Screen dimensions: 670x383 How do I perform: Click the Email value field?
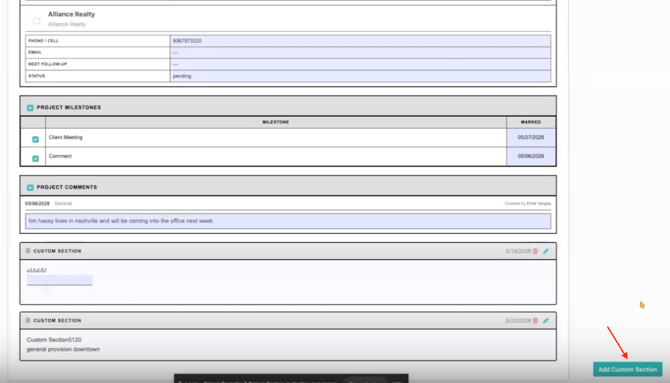coord(360,53)
